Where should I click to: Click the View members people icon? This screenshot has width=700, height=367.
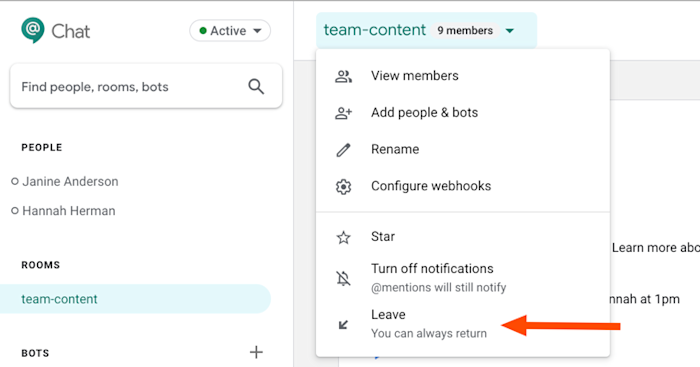(x=343, y=76)
